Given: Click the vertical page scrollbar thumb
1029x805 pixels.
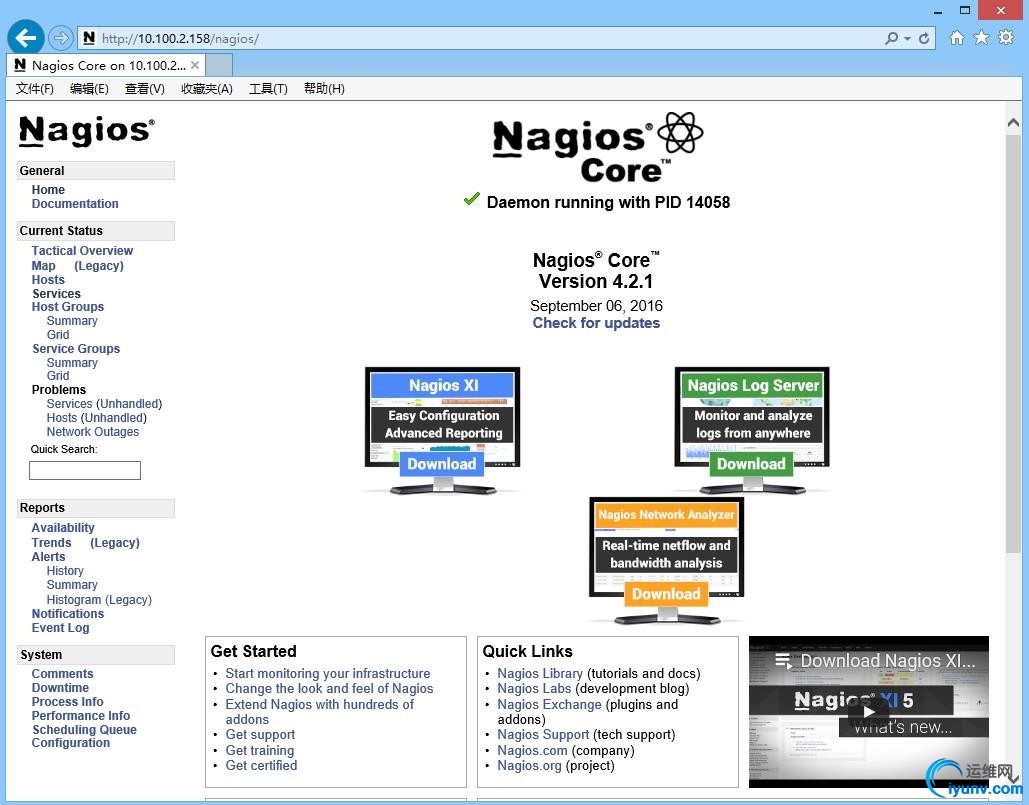Looking at the screenshot, I should (x=1013, y=343).
